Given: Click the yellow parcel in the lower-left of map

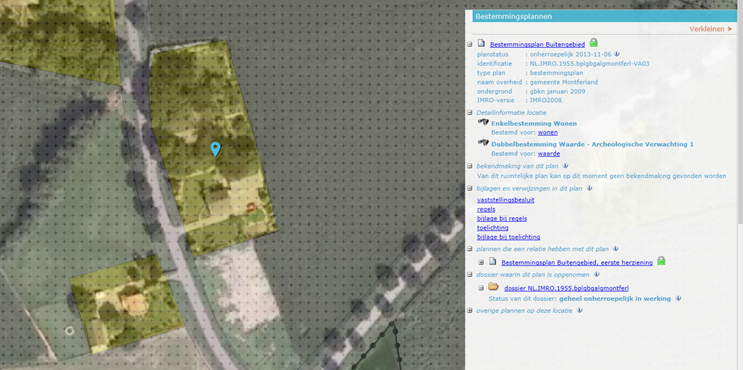Looking at the screenshot, I should point(126,303).
